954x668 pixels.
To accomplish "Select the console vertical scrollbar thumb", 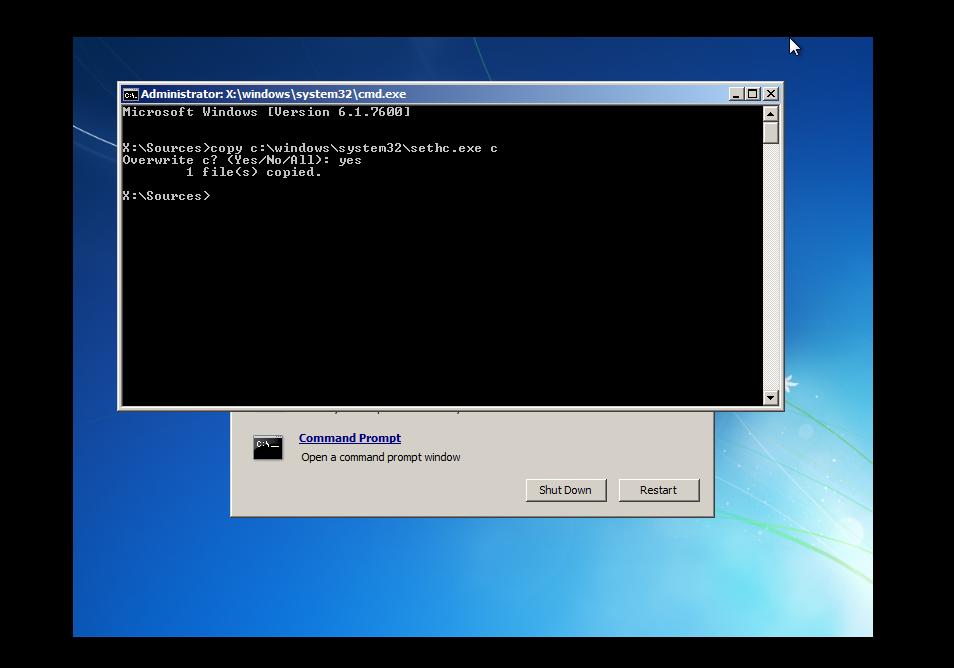I will click(770, 132).
